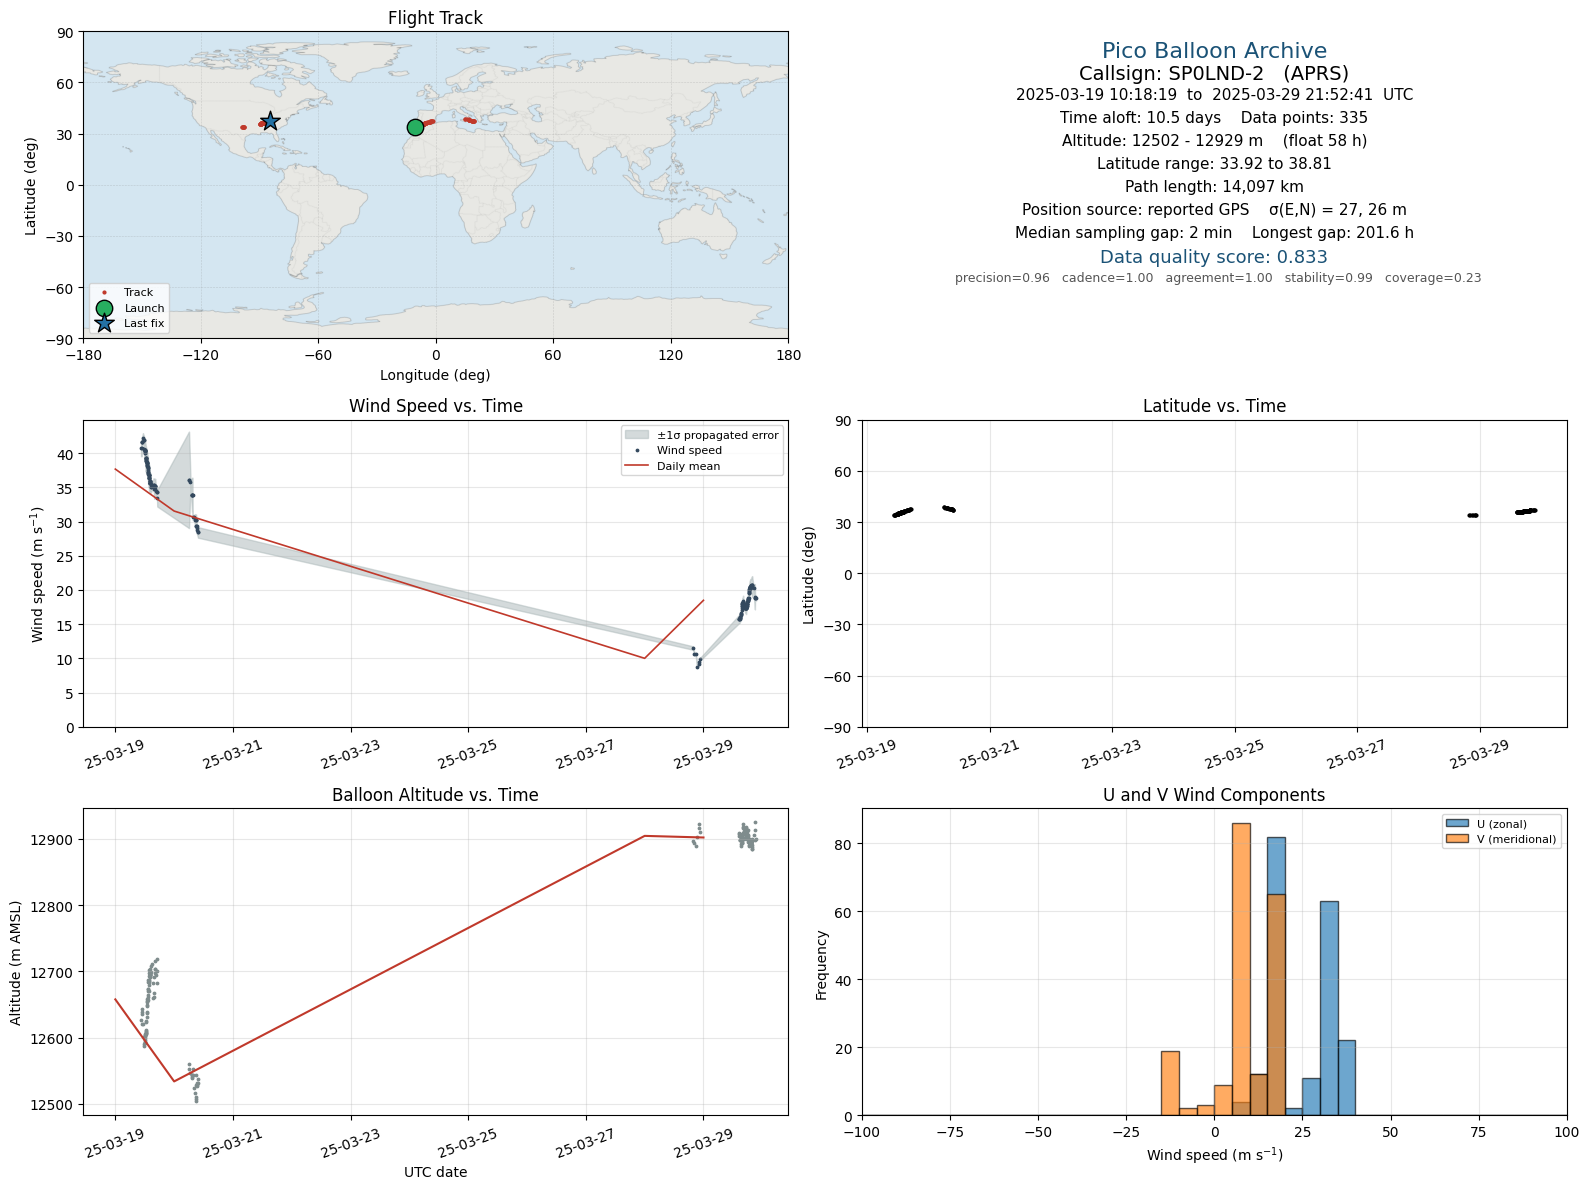Image resolution: width=1590 pixels, height=1189 pixels.
Task: Click the red Daily mean line sample in legend
Action: pos(637,466)
